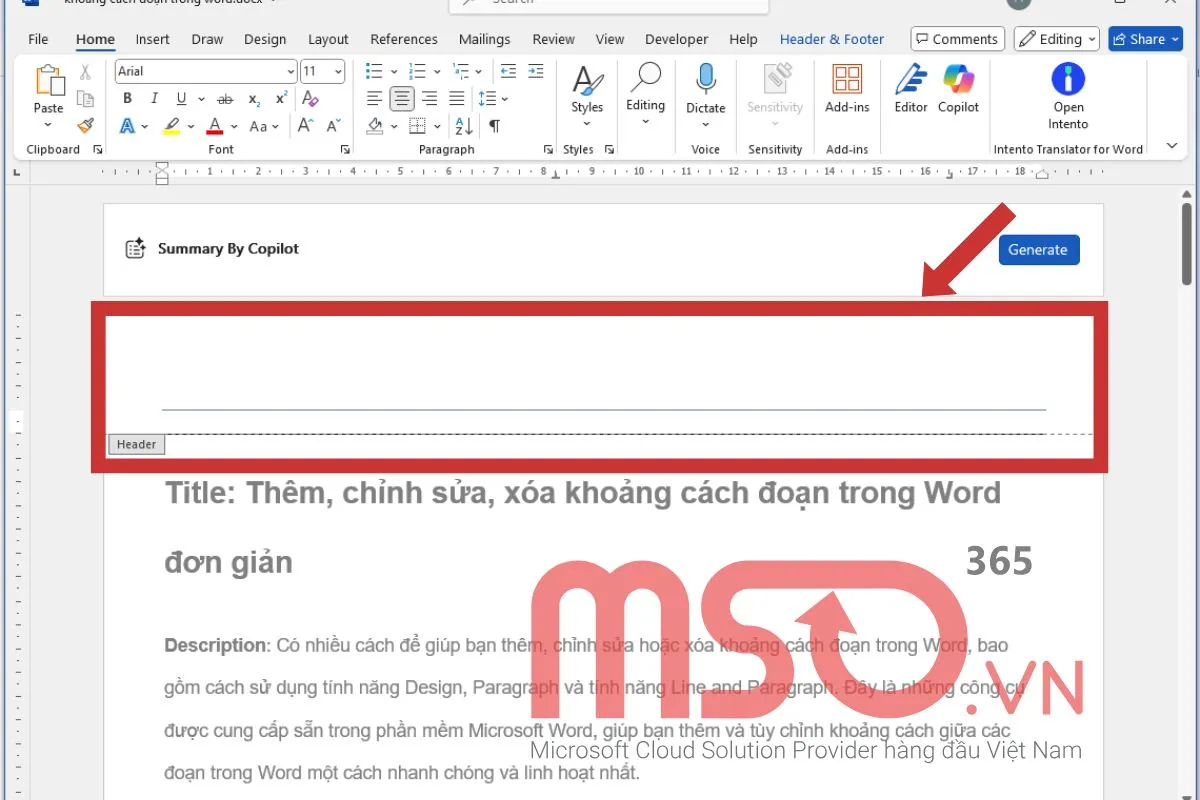Screen dimensions: 1200x800
Task: Switch to the Header & Footer tab
Action: point(831,39)
